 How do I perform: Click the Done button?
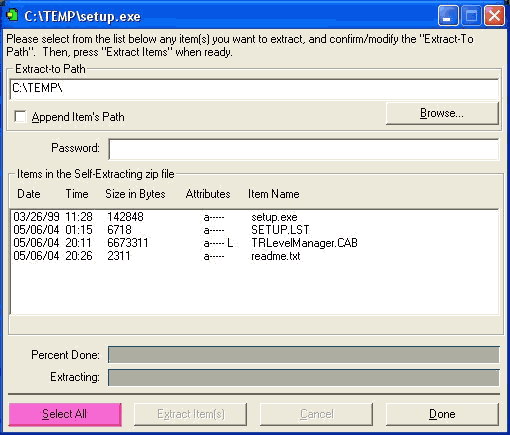[x=442, y=414]
